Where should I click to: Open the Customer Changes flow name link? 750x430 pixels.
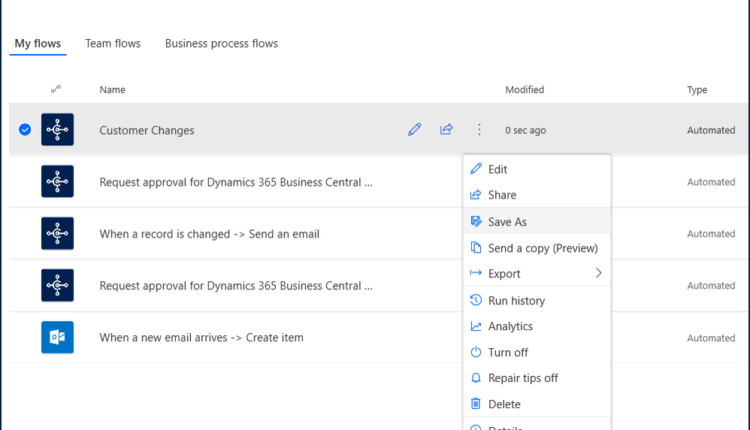(147, 130)
